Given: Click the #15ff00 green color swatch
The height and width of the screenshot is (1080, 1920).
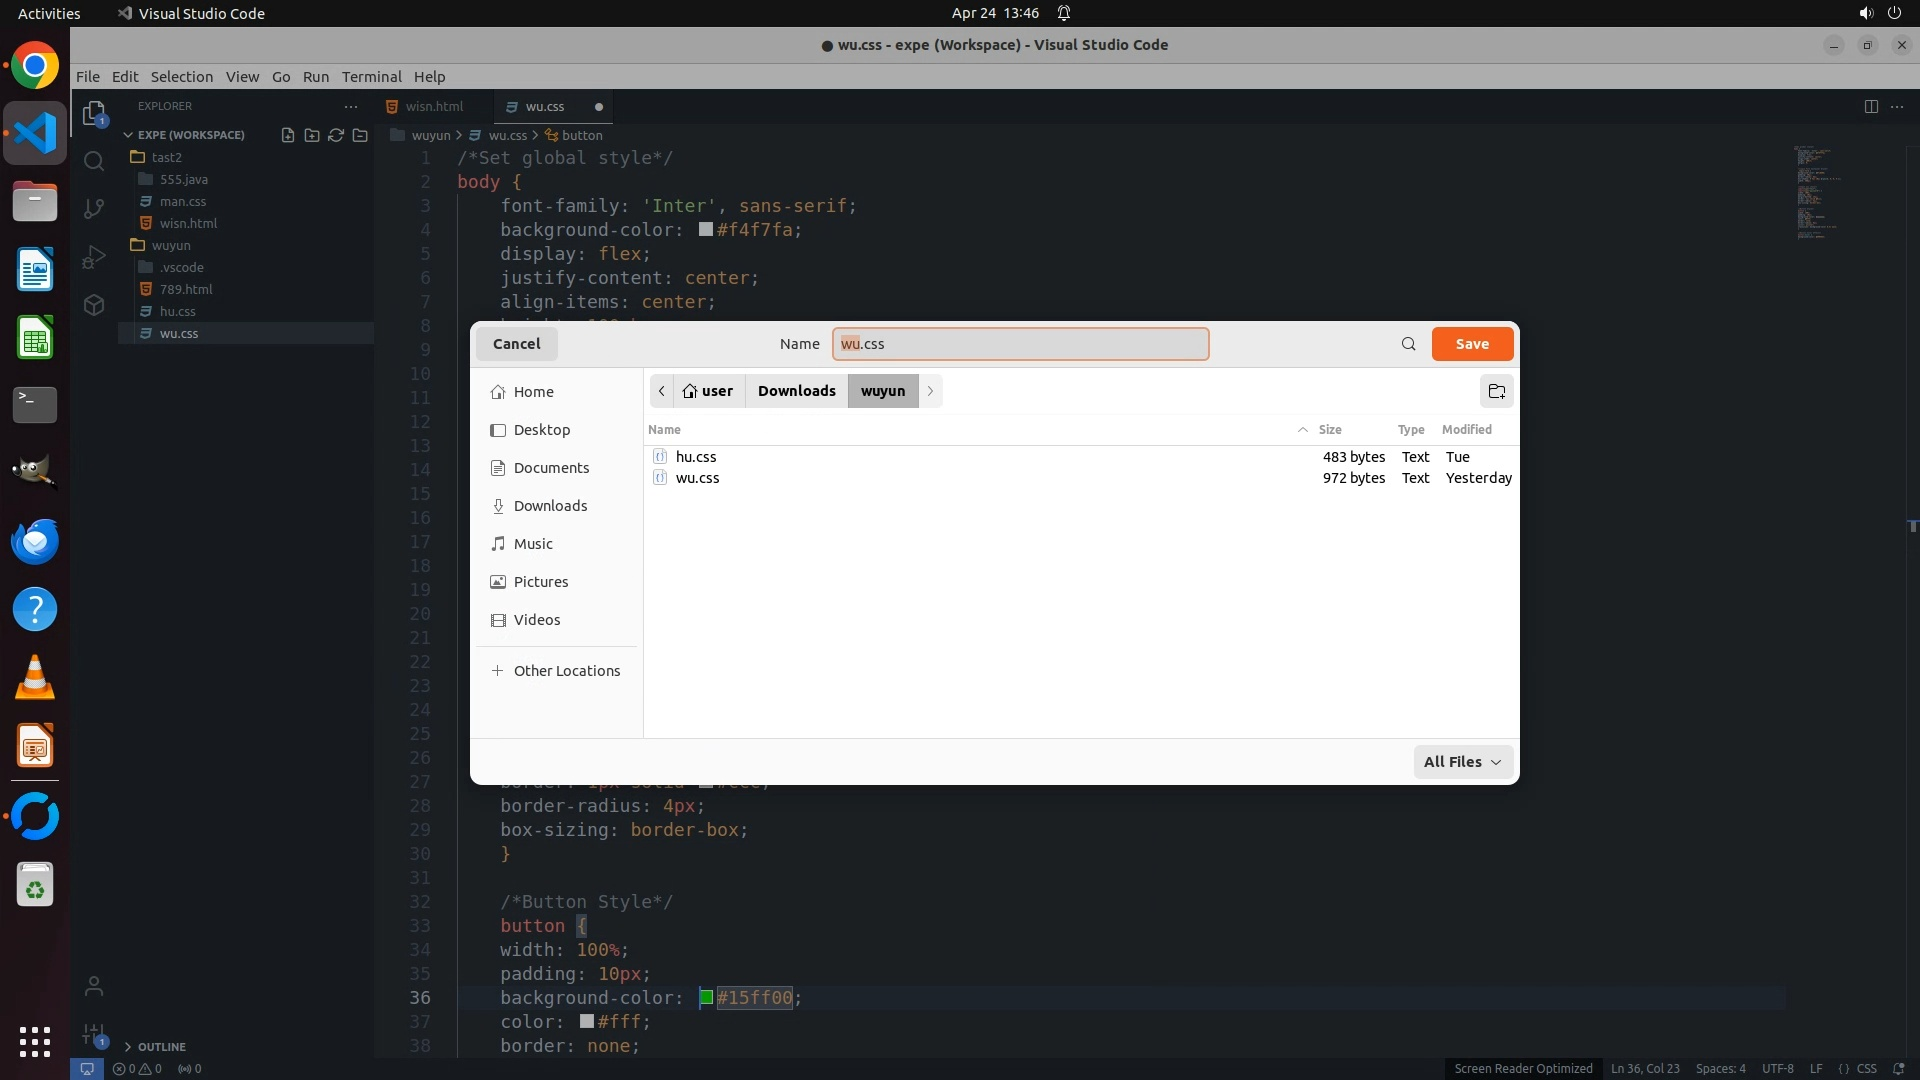Looking at the screenshot, I should 706,997.
